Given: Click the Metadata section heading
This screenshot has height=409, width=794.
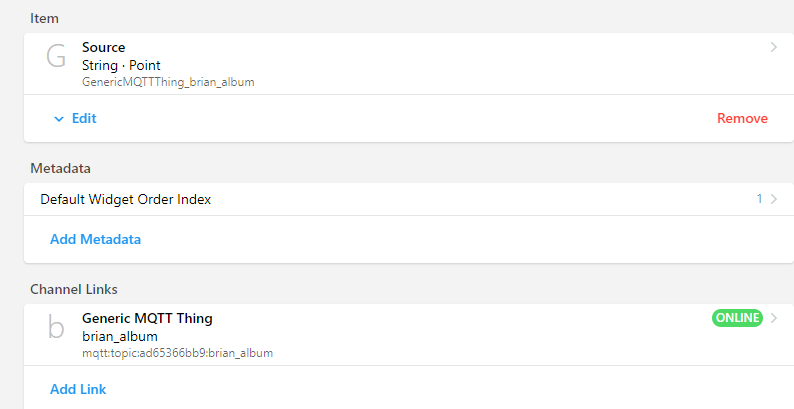Looking at the screenshot, I should pyautogui.click(x=60, y=168).
